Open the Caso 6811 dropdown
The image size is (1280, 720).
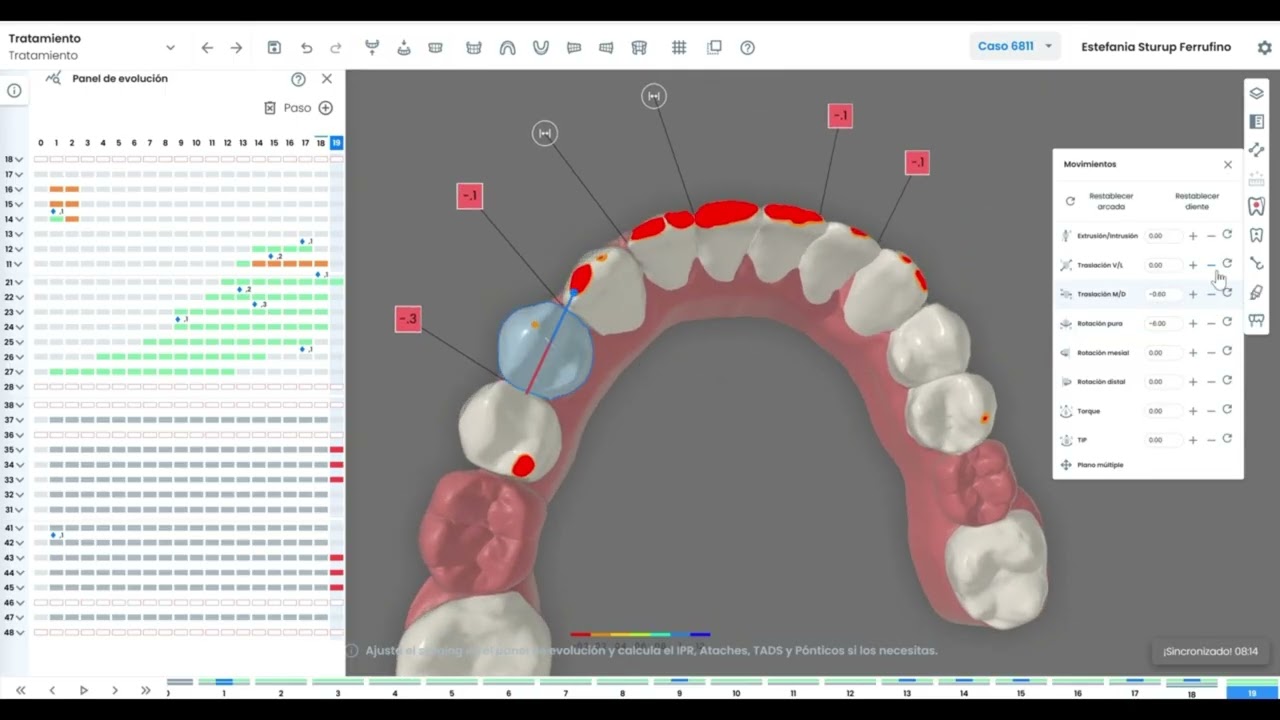[1015, 46]
